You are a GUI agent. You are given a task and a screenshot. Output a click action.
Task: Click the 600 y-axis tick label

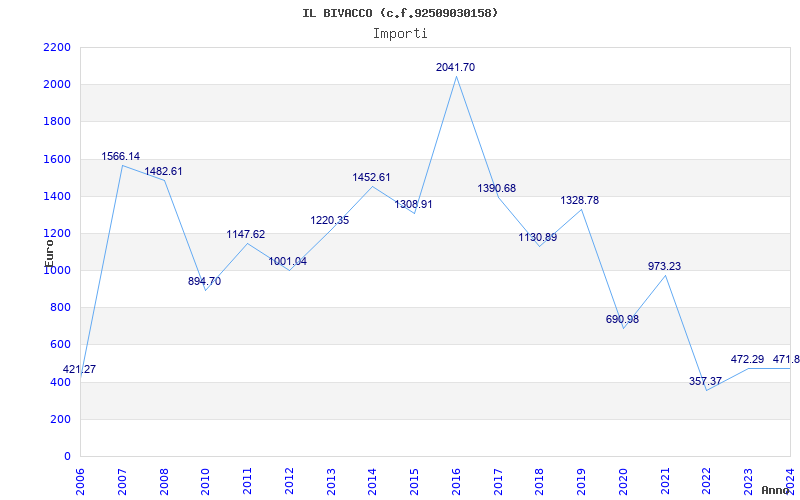click(60, 345)
